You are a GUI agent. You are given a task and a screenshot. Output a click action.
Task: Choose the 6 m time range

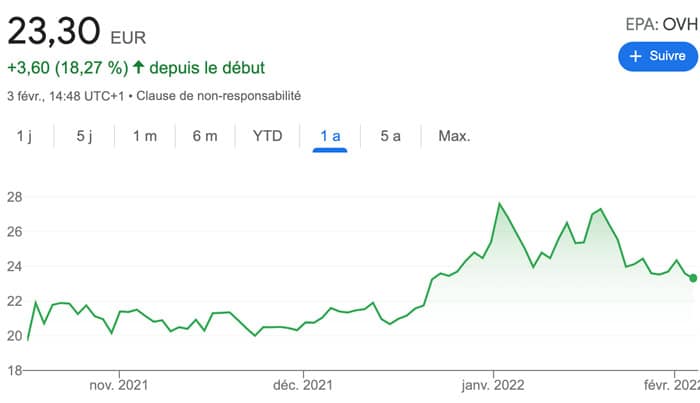[x=205, y=136]
